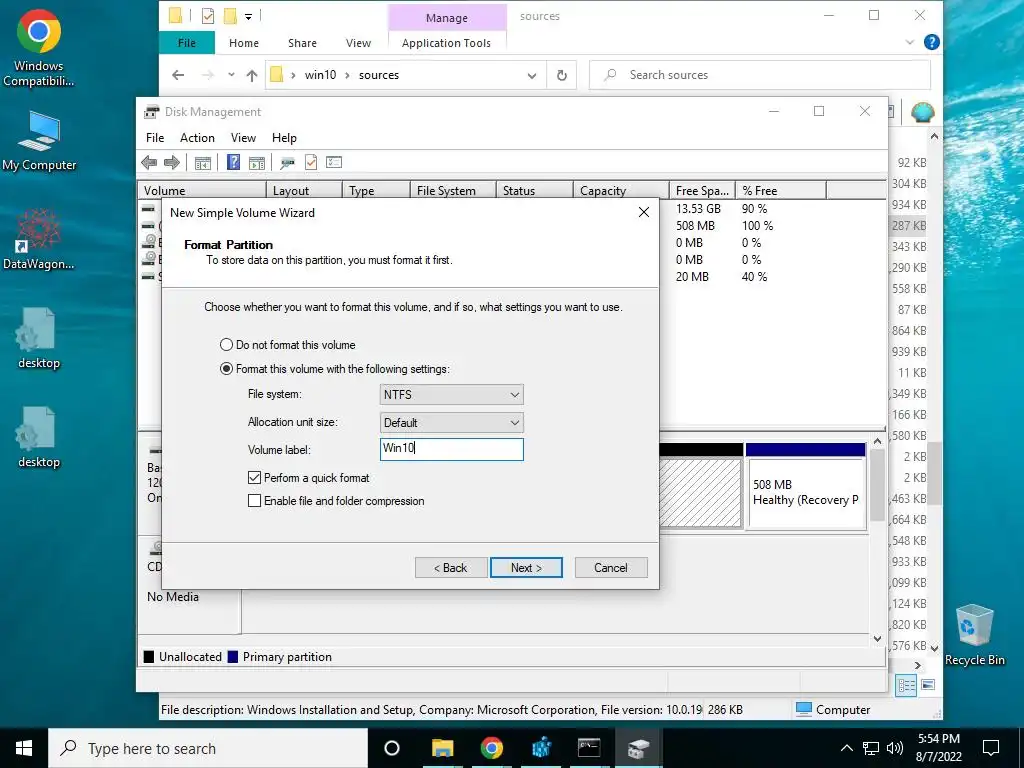The width and height of the screenshot is (1024, 768).
Task: Open Disk Management File menu
Action: (155, 138)
